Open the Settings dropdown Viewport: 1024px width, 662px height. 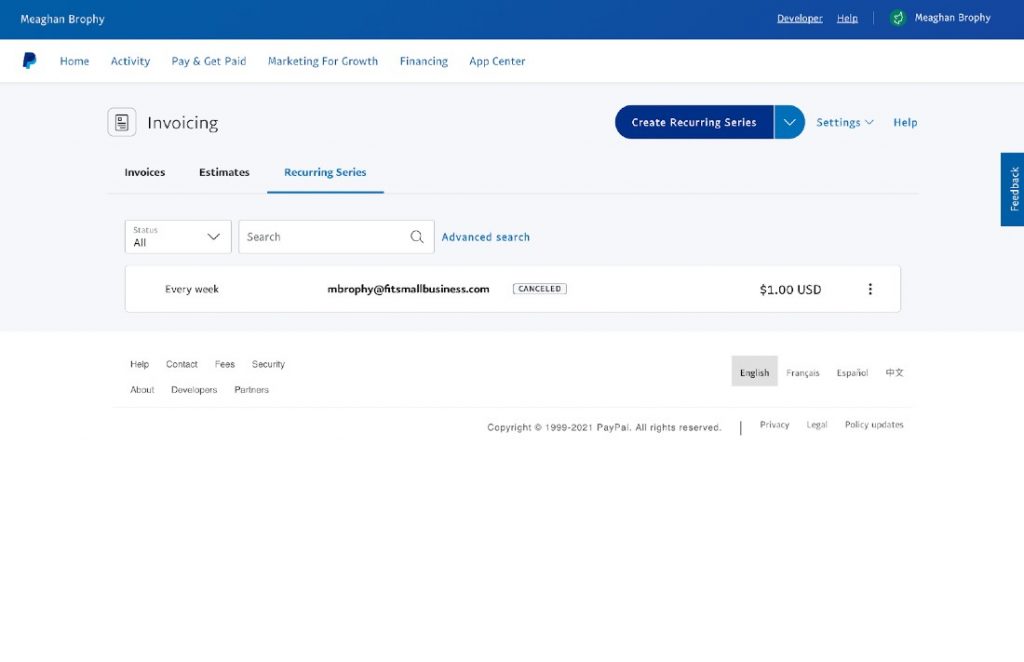coord(844,122)
